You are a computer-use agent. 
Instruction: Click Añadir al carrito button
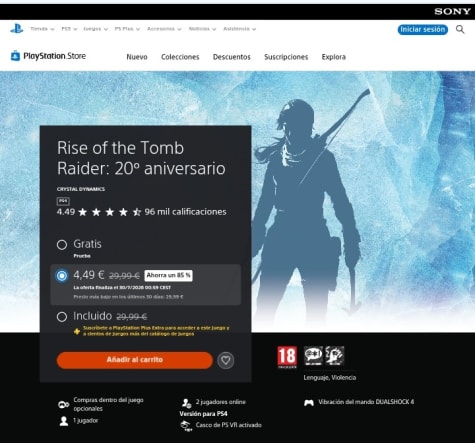135,360
